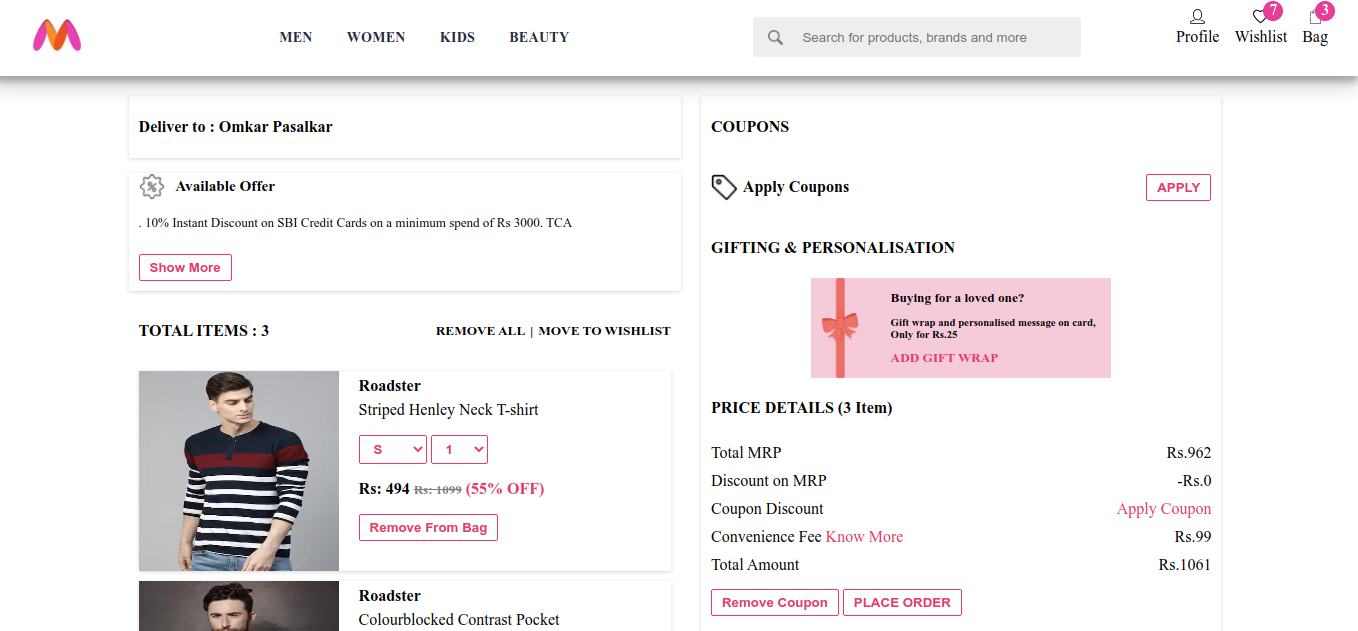The height and width of the screenshot is (631, 1358).
Task: Expand offers with Show More
Action: 185,268
